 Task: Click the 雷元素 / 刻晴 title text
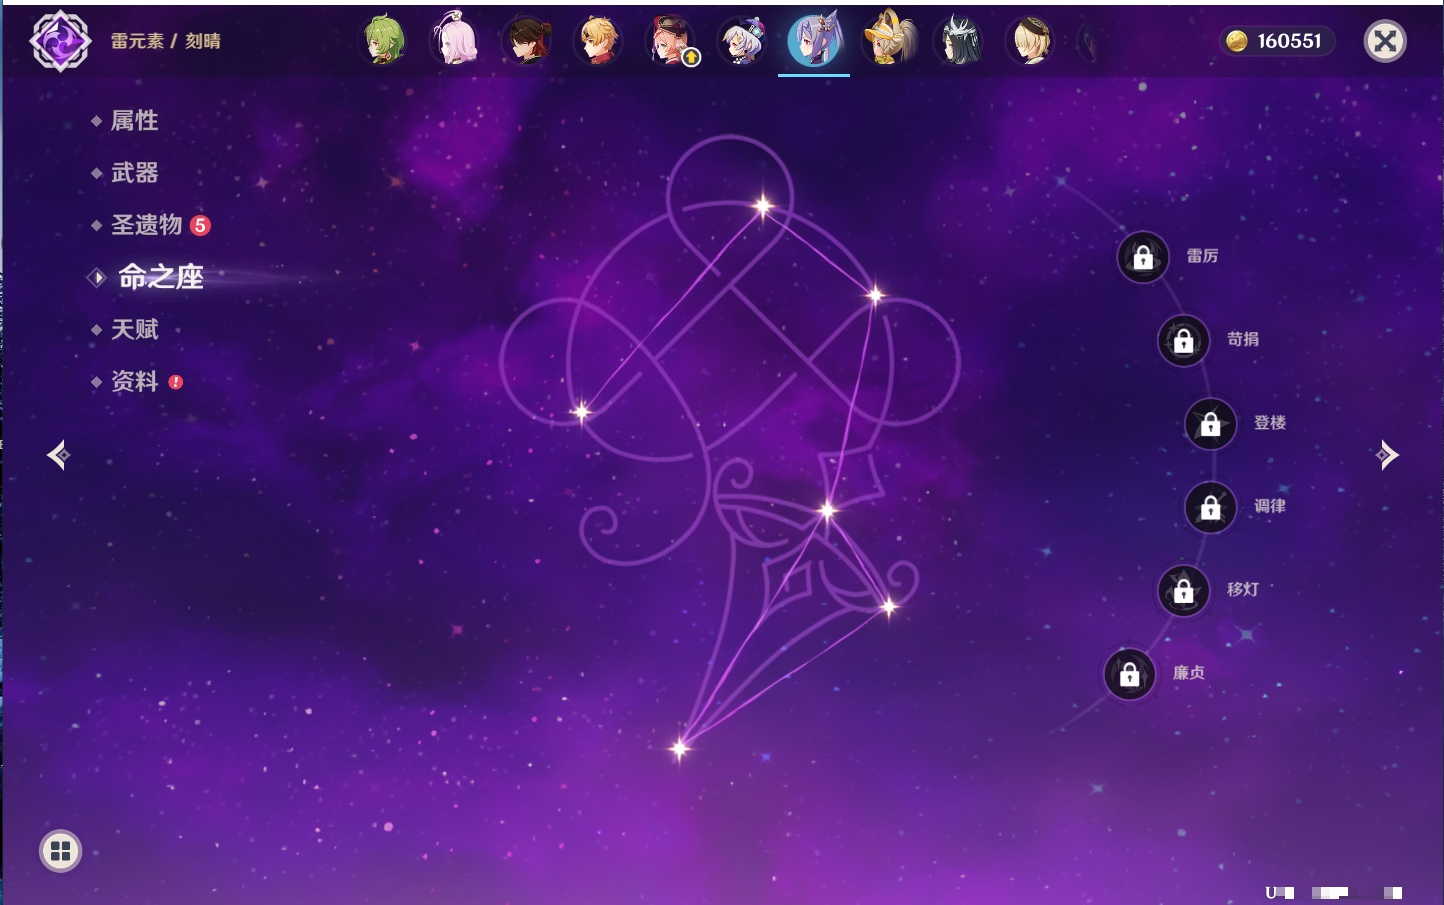166,41
